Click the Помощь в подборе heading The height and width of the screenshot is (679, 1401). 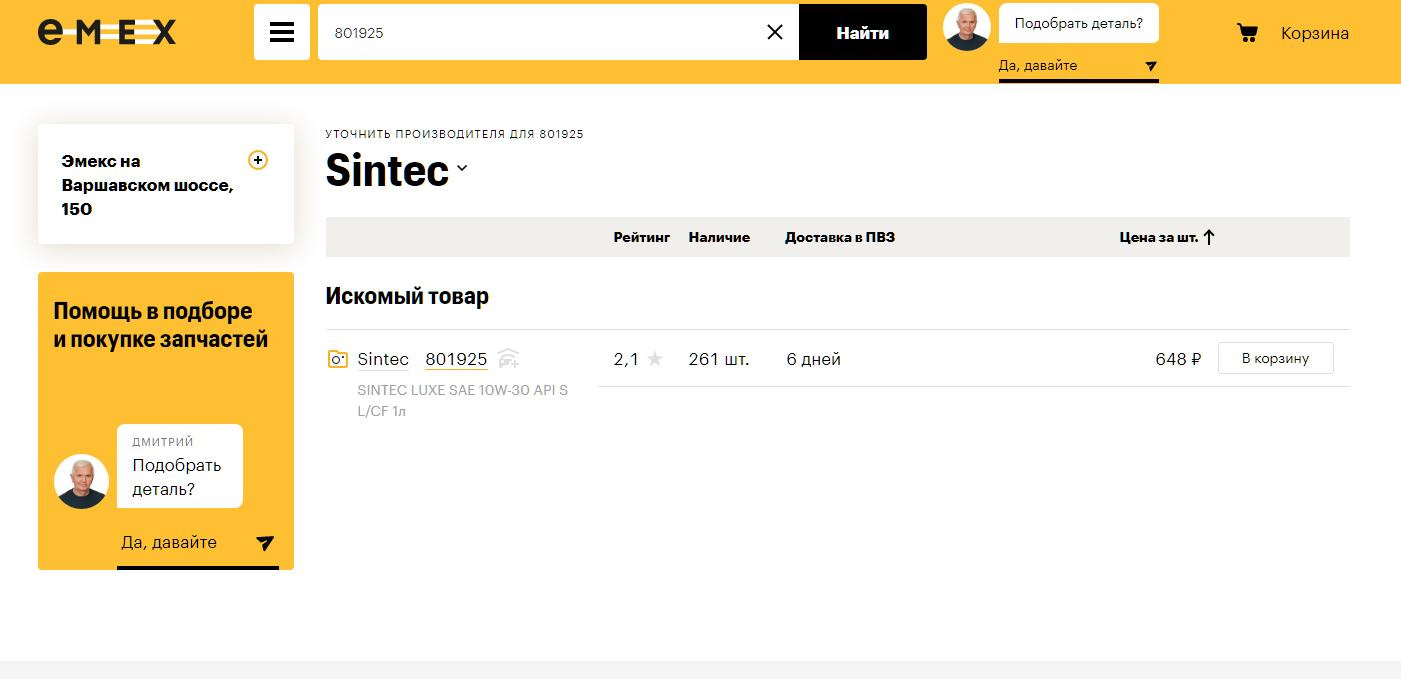(161, 325)
